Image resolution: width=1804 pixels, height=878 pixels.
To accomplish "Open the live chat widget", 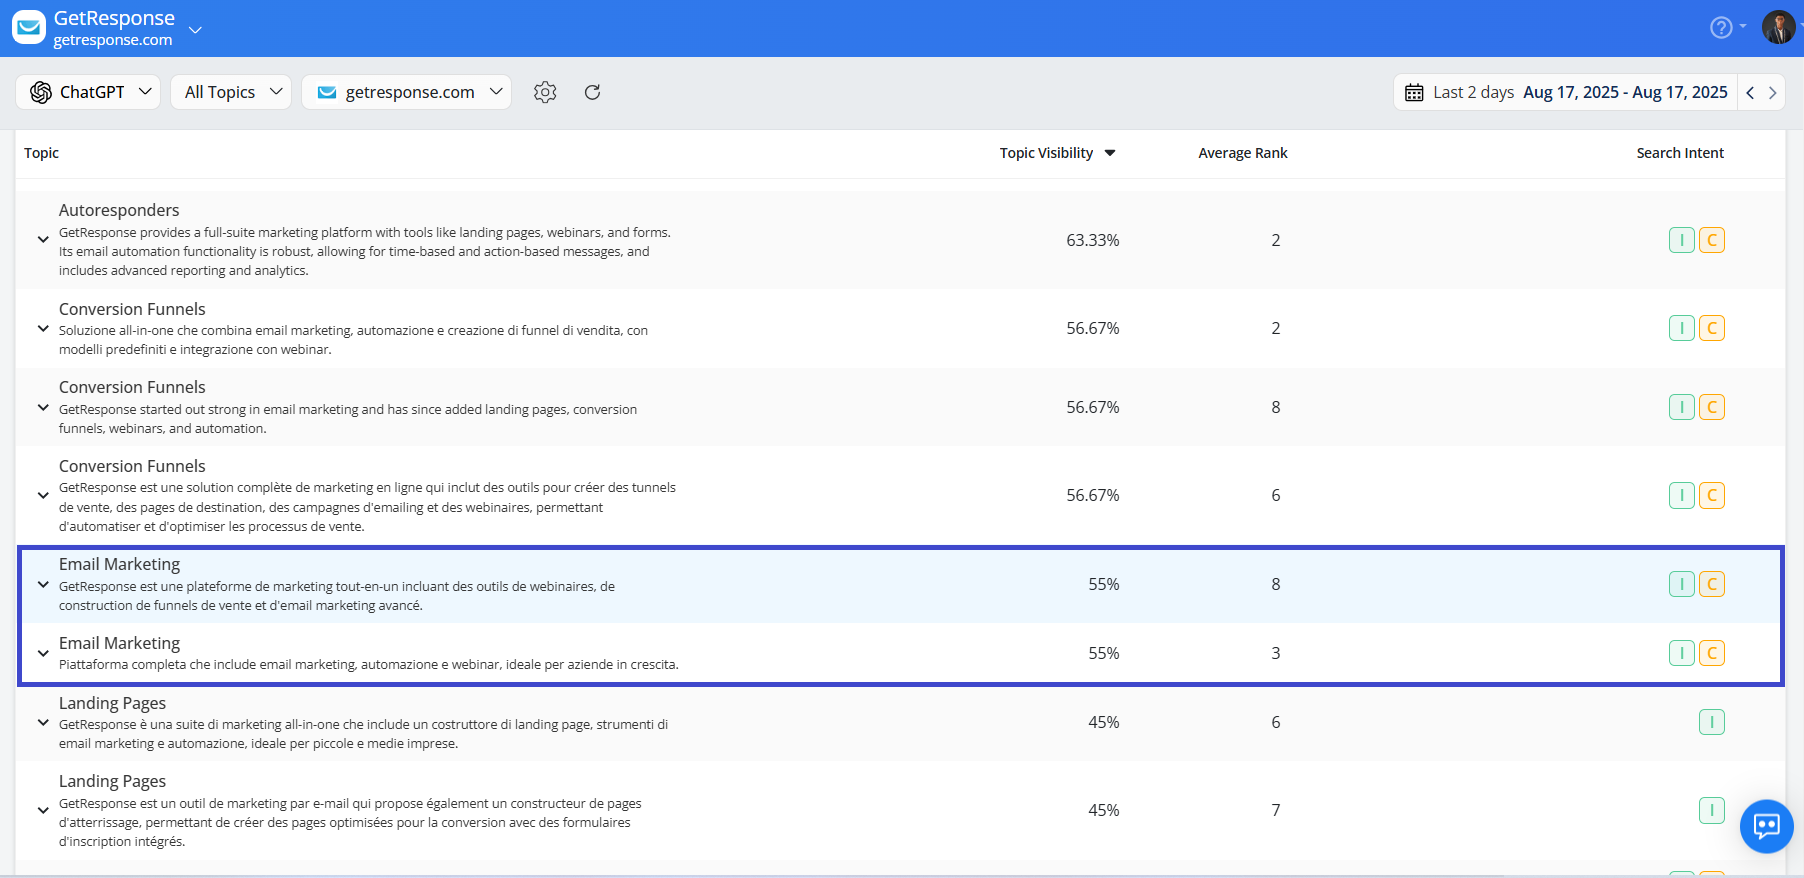I will pos(1766,826).
